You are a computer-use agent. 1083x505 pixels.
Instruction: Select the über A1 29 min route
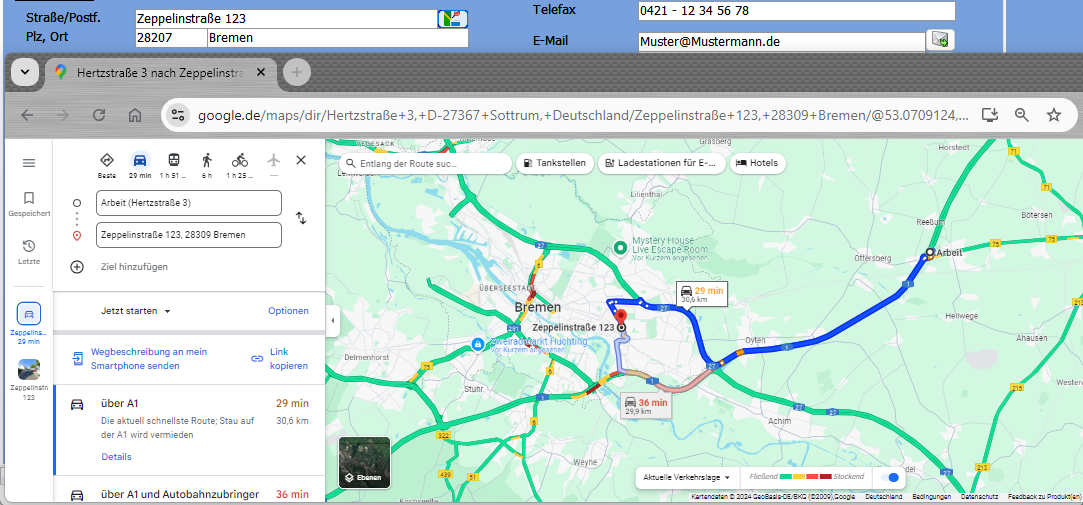(189, 430)
